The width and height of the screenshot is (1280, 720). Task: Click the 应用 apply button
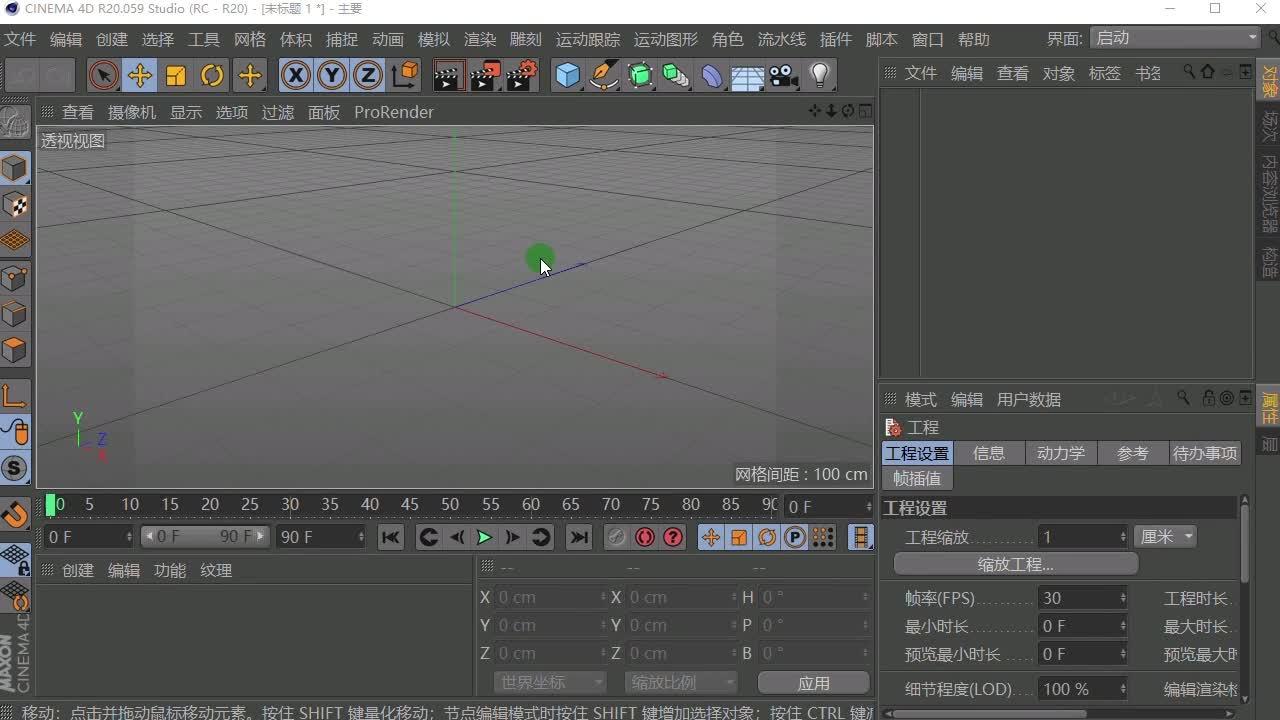point(814,683)
